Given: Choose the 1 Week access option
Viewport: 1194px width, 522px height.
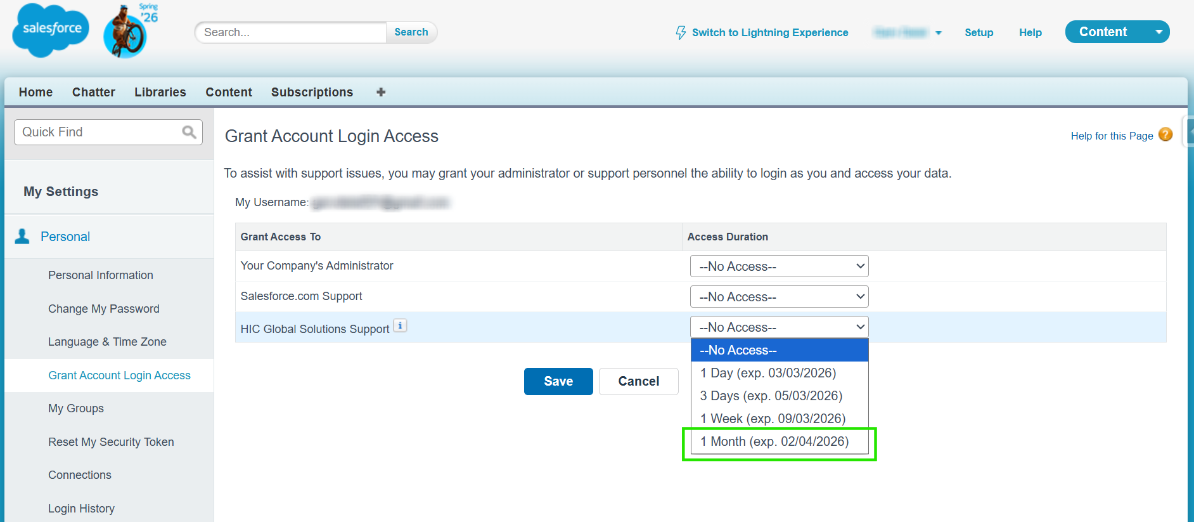Looking at the screenshot, I should [773, 419].
